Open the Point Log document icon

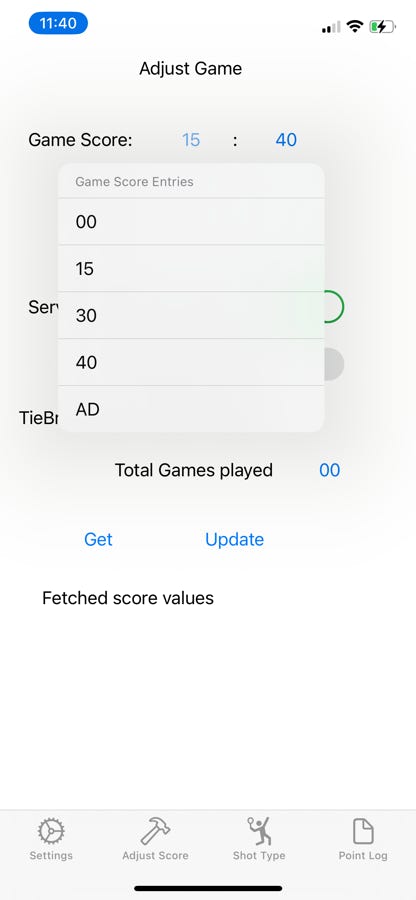click(363, 831)
